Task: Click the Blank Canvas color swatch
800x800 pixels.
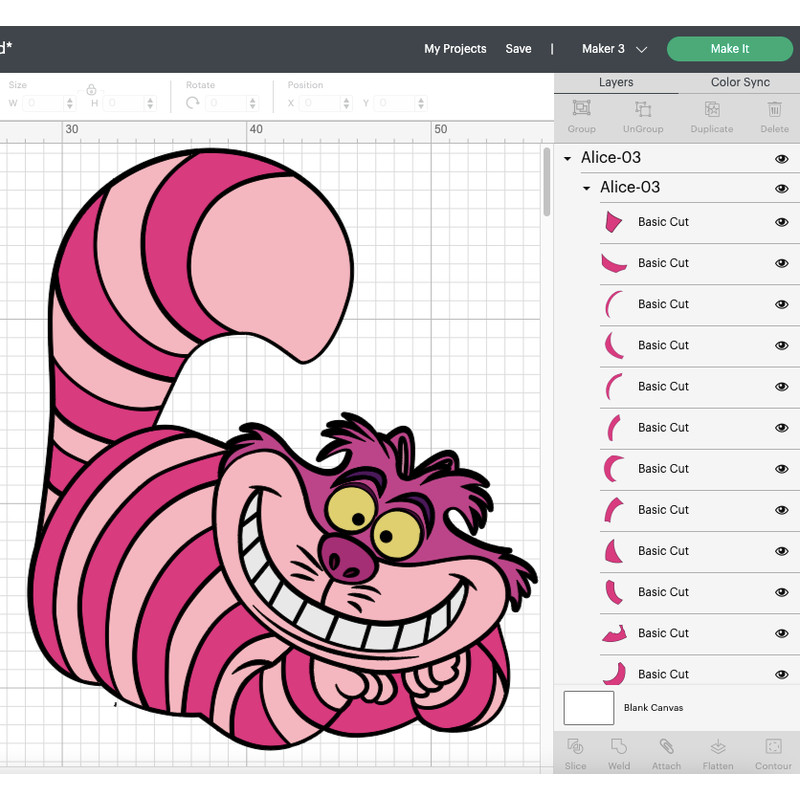Action: click(588, 708)
